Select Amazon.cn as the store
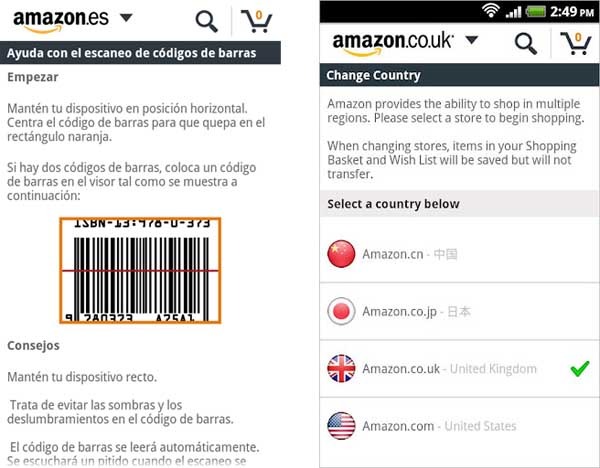The width and height of the screenshot is (600, 468). pyautogui.click(x=409, y=254)
